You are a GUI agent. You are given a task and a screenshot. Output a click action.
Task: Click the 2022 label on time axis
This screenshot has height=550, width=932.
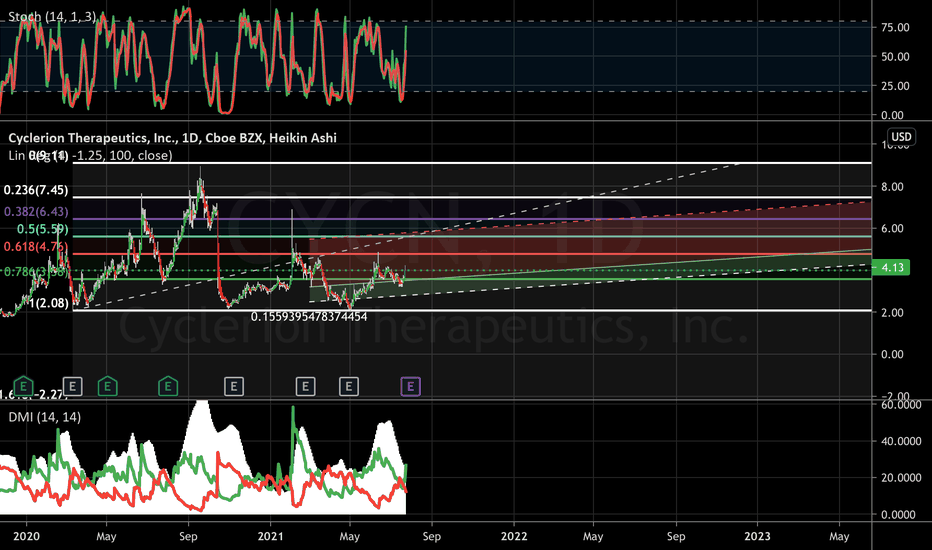[x=514, y=536]
